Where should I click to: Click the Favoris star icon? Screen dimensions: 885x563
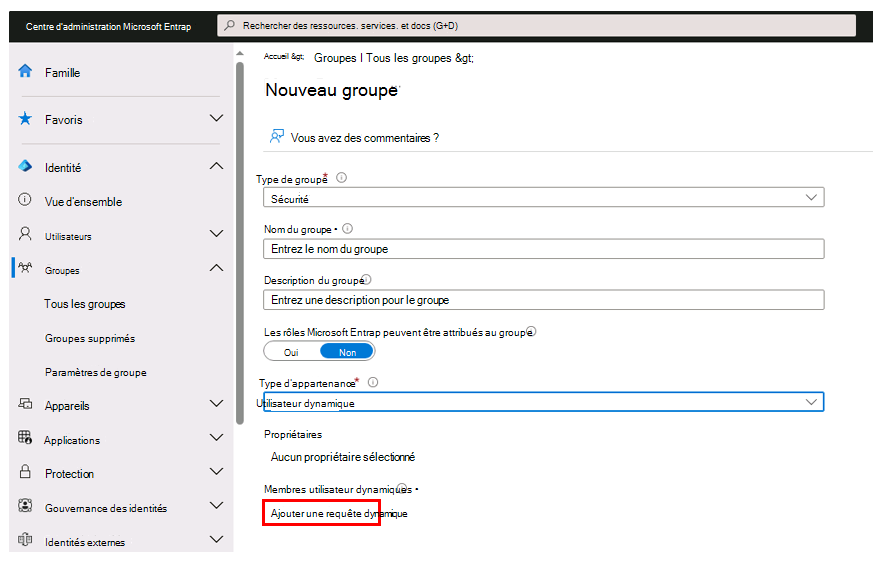point(25,119)
